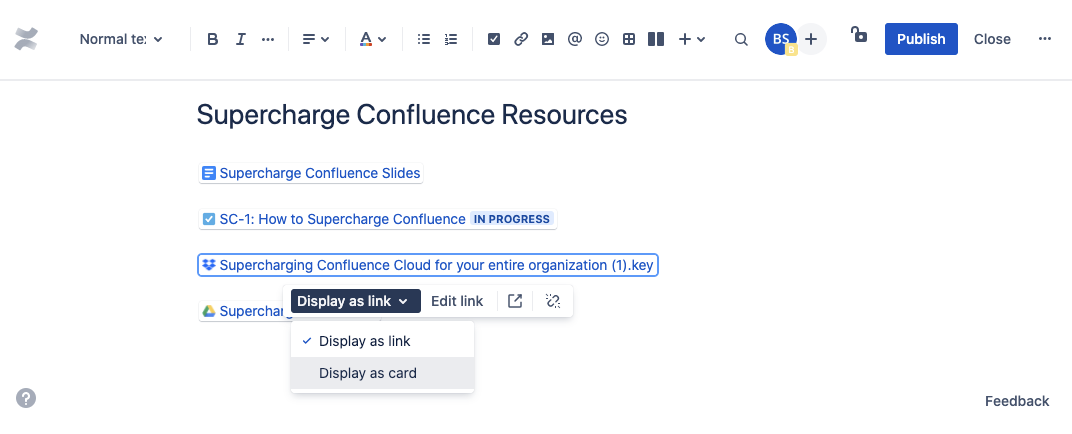Open the emoji picker
The image size is (1072, 434).
tap(602, 40)
